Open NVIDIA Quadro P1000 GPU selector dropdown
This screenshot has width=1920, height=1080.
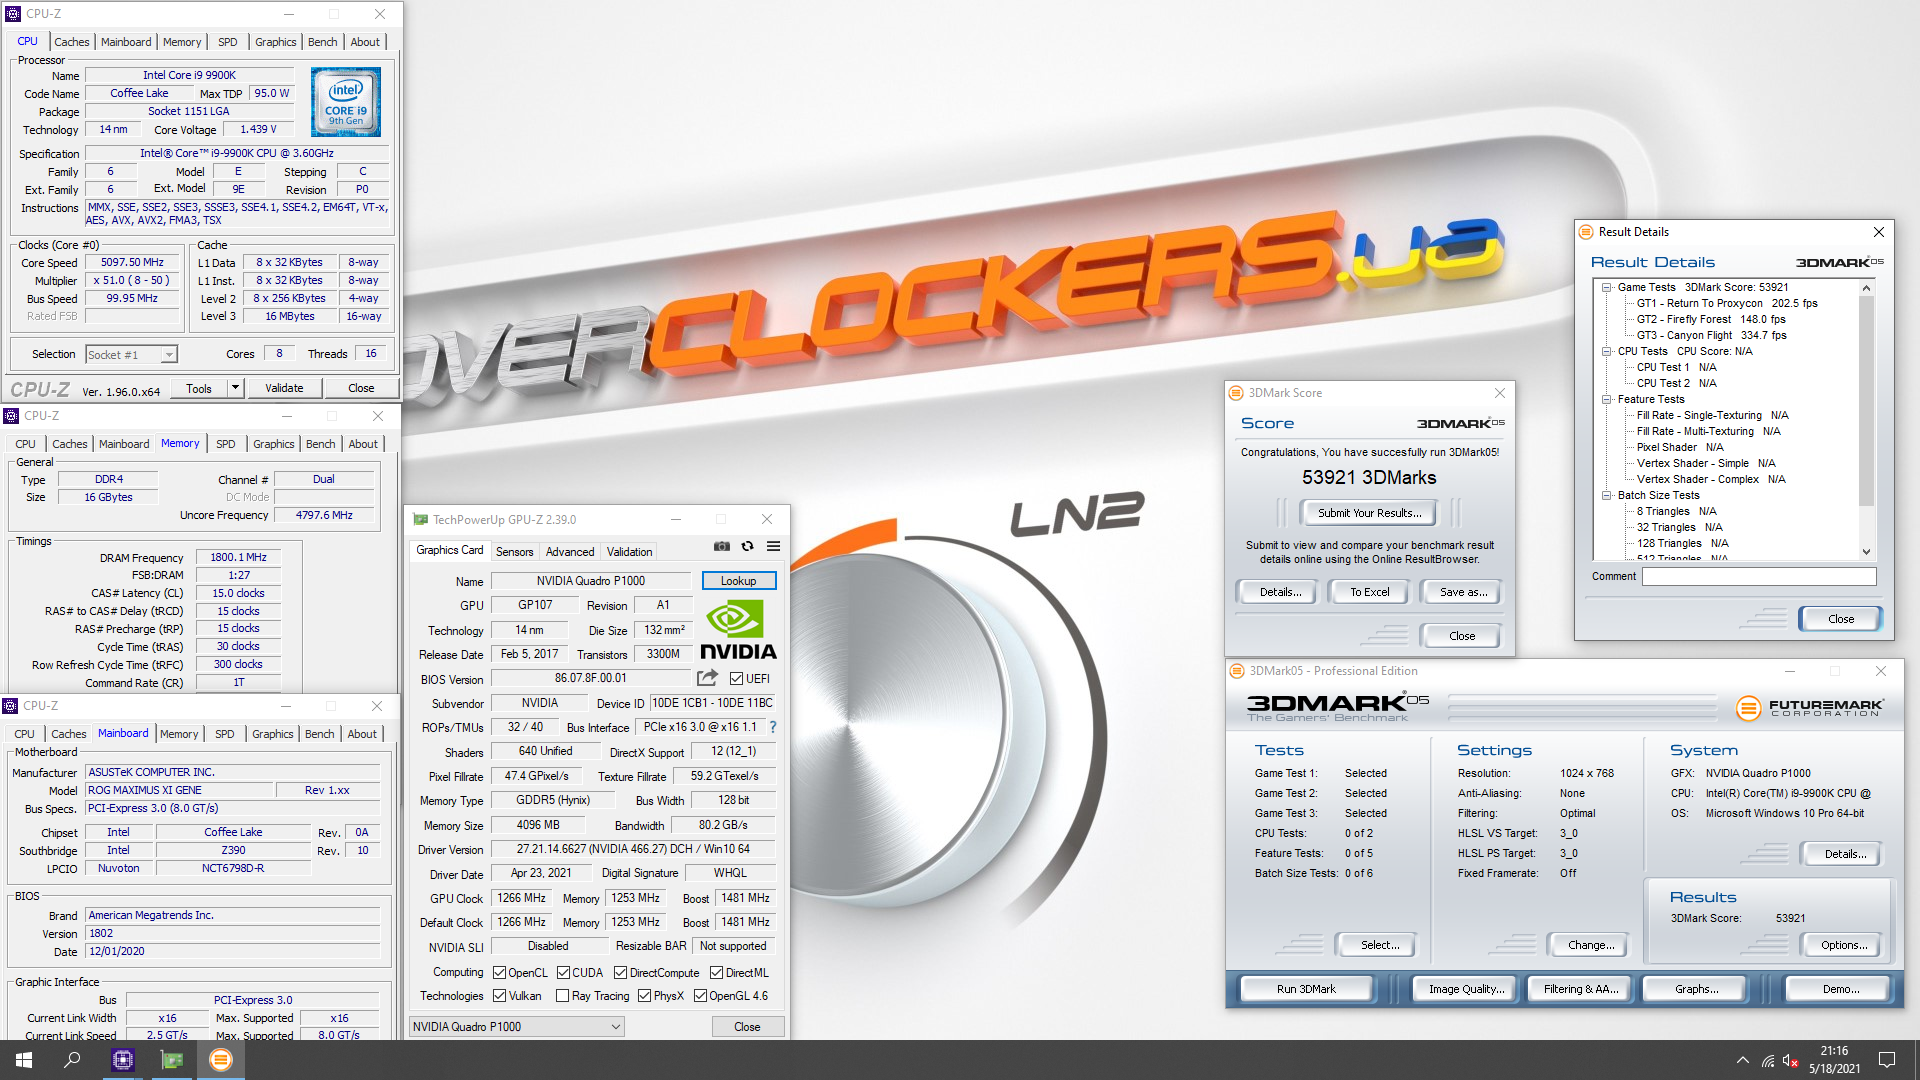pyautogui.click(x=517, y=1027)
